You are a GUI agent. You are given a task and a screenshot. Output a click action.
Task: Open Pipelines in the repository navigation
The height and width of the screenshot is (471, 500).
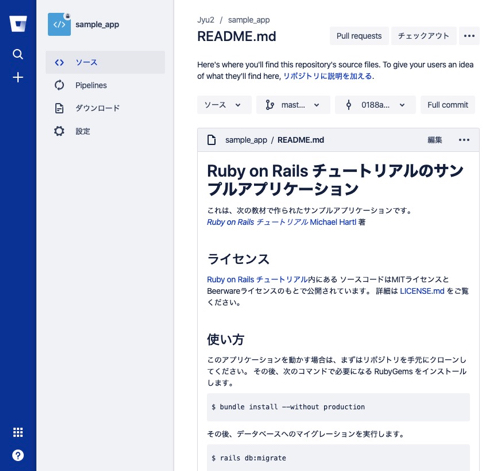(105, 85)
